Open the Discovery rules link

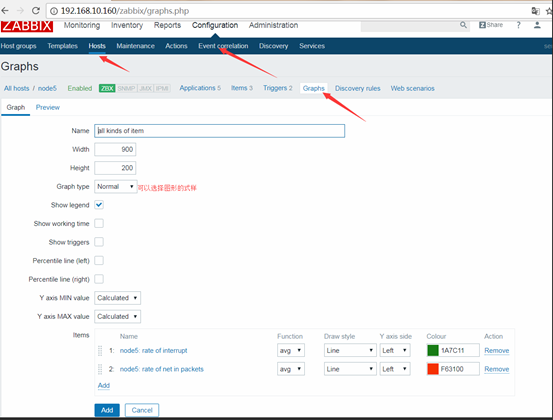click(358, 89)
